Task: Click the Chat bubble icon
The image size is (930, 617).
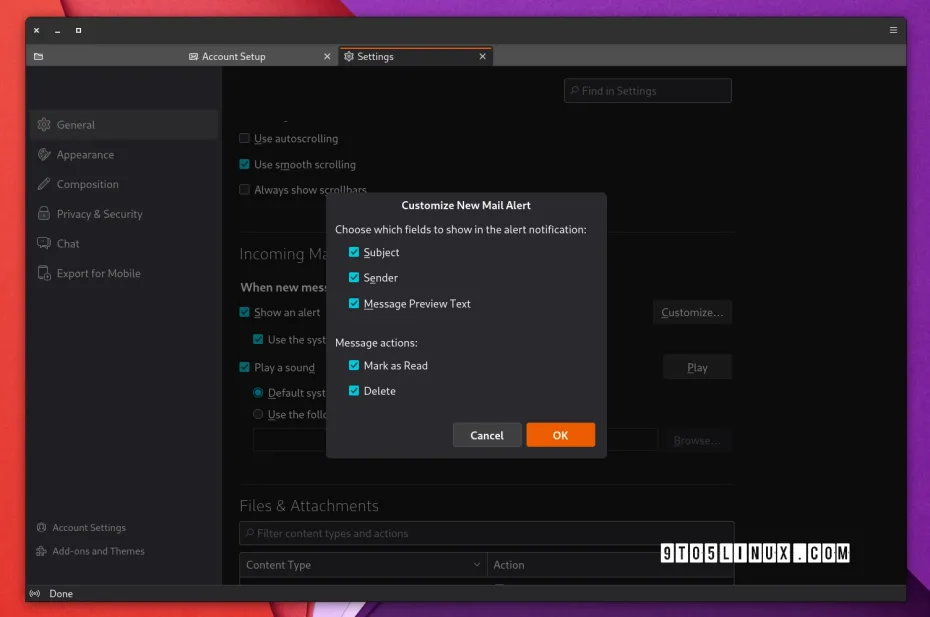Action: (44, 243)
